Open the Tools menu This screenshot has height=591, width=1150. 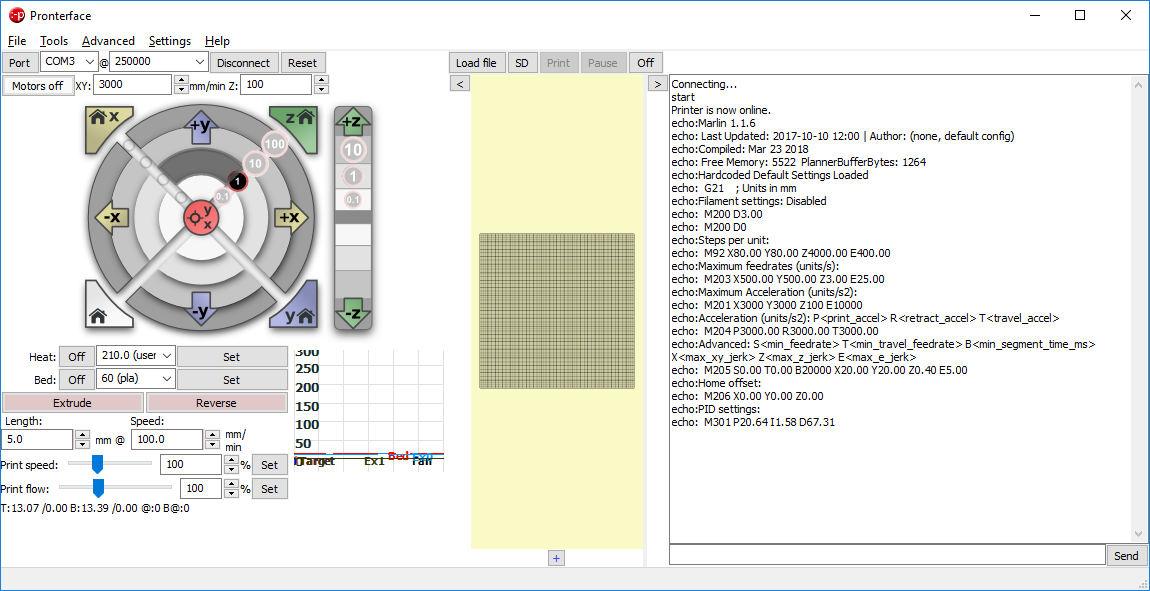coord(54,41)
